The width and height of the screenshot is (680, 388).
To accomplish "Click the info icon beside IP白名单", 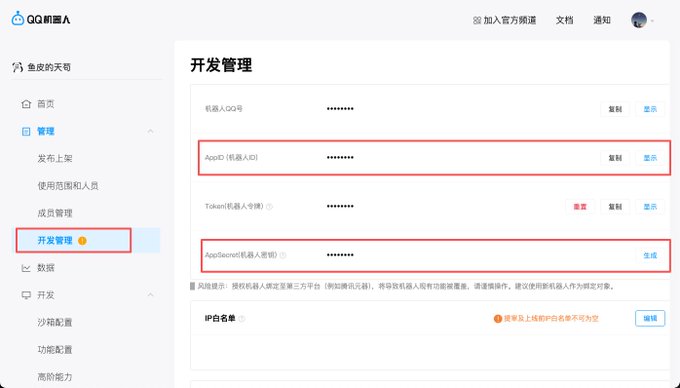I will pos(242,319).
